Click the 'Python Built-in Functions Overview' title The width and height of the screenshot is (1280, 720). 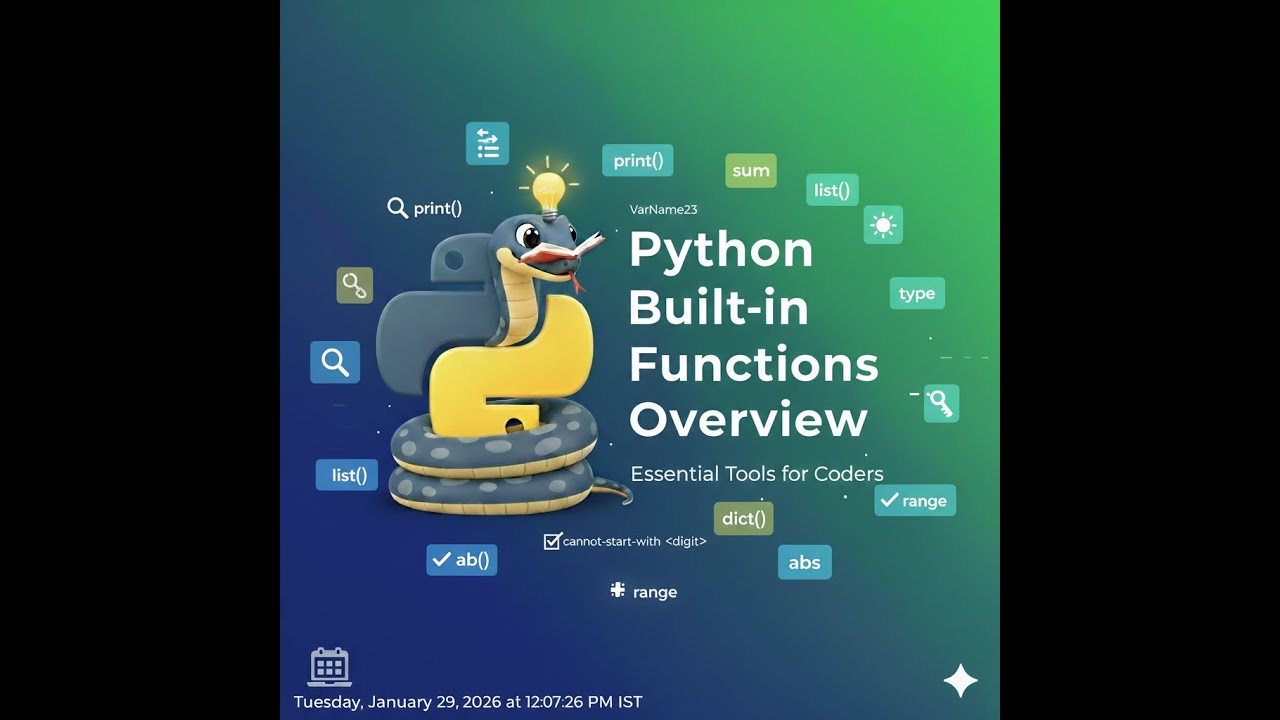[754, 334]
